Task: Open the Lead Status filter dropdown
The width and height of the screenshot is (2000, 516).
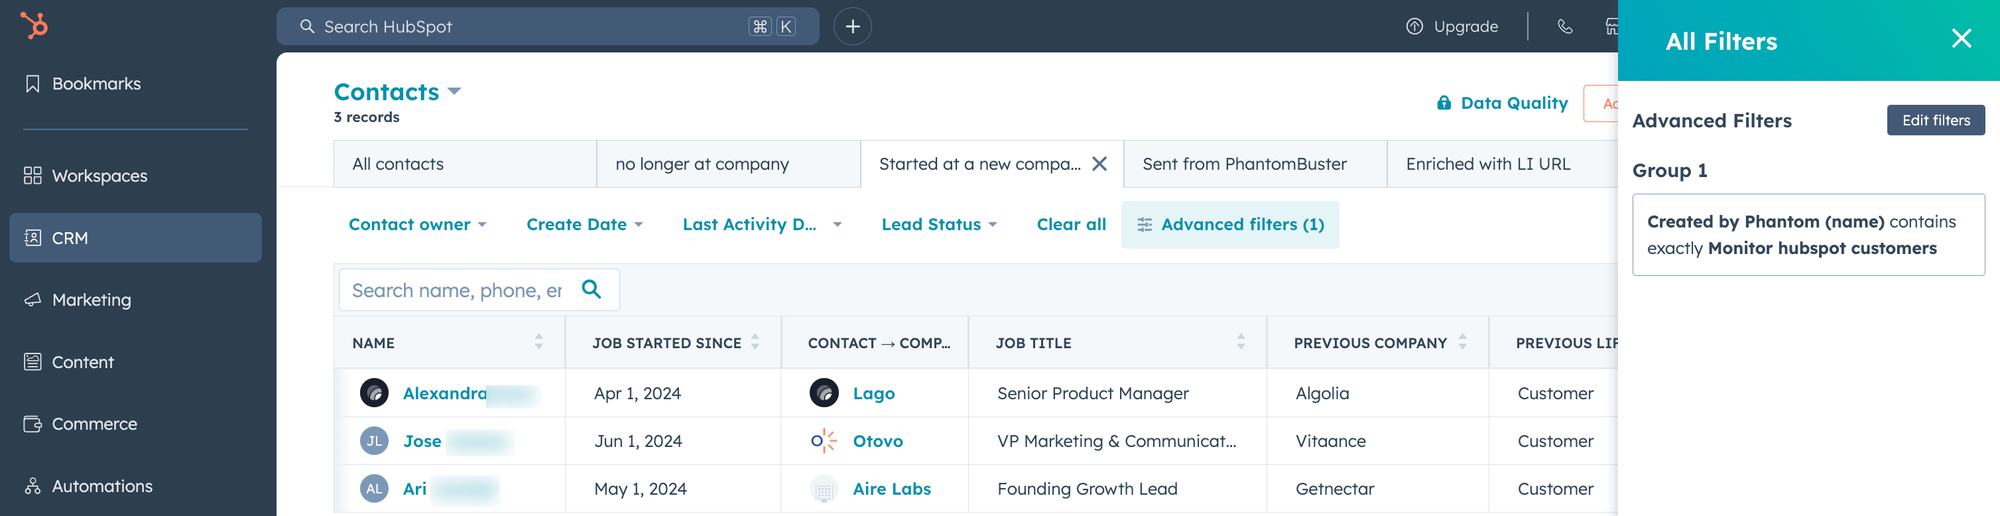Action: [x=939, y=225]
